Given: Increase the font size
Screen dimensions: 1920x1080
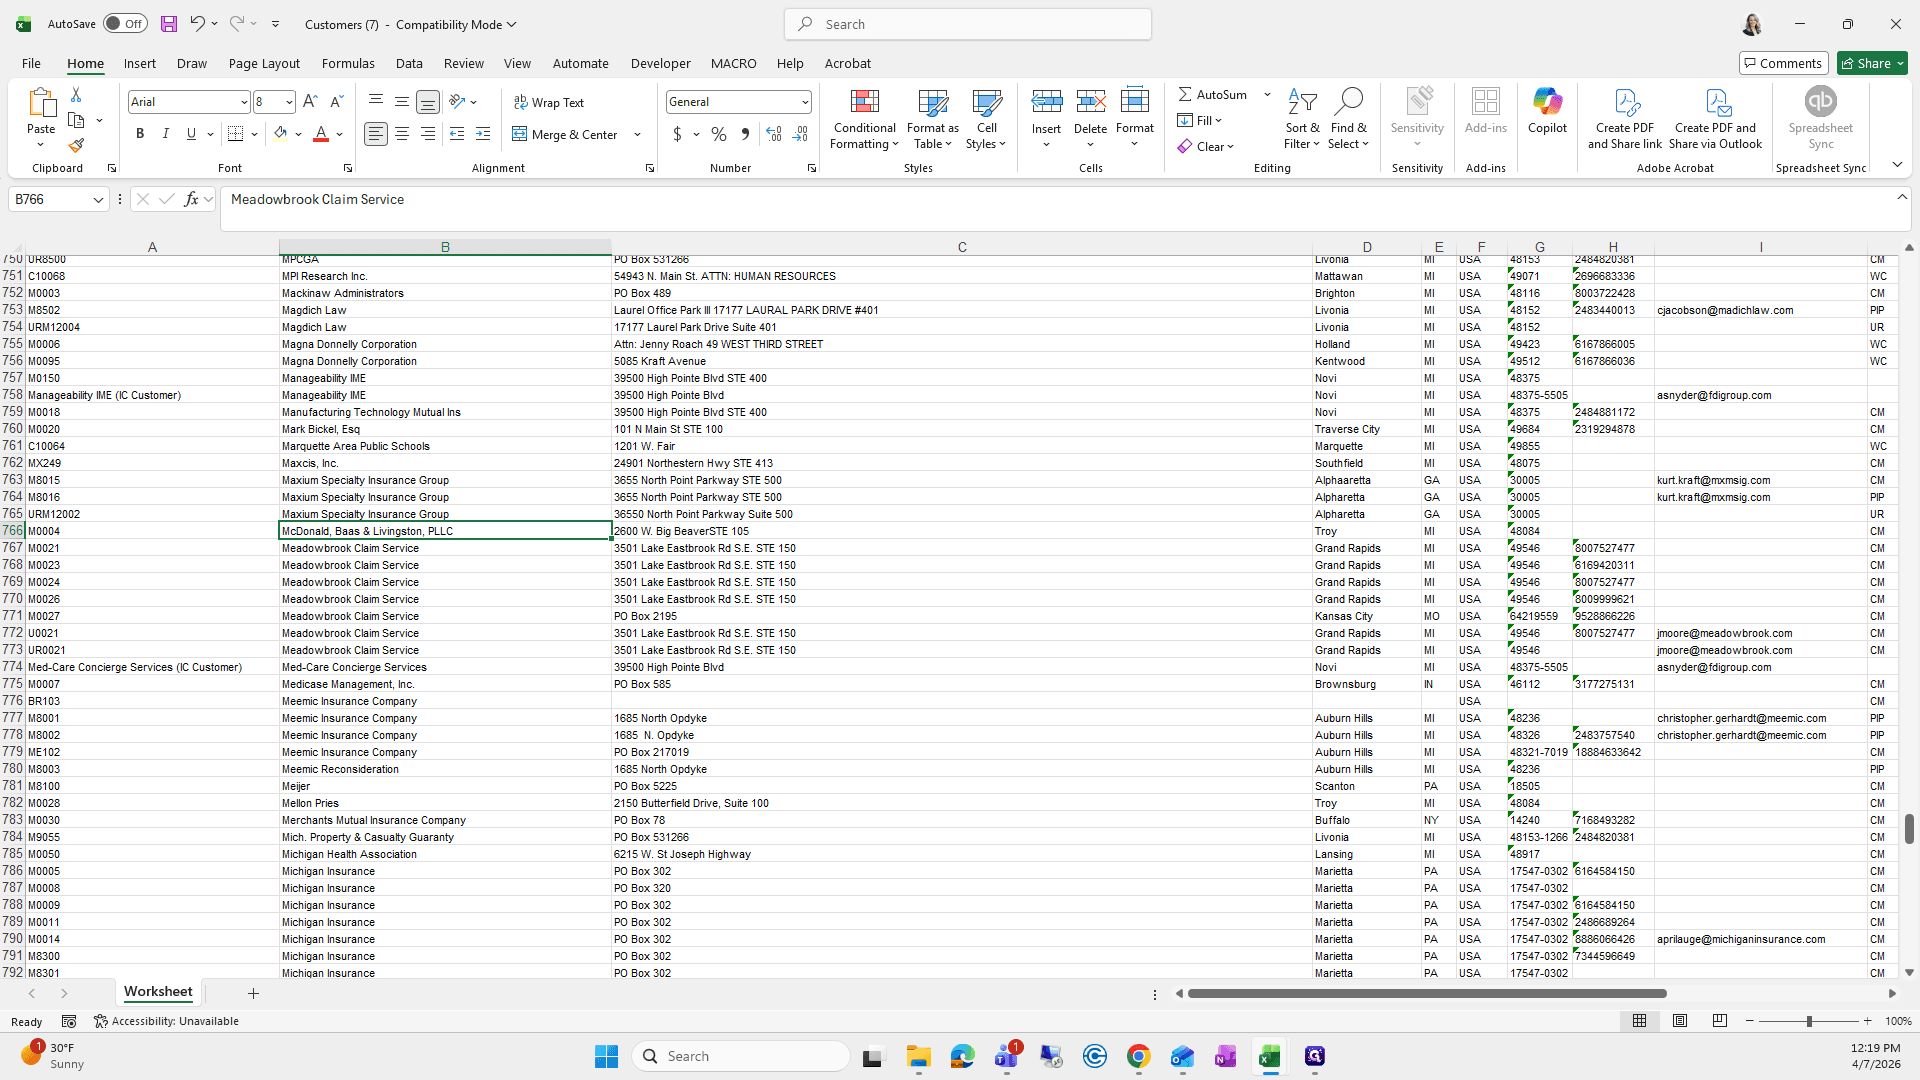Looking at the screenshot, I should point(310,102).
